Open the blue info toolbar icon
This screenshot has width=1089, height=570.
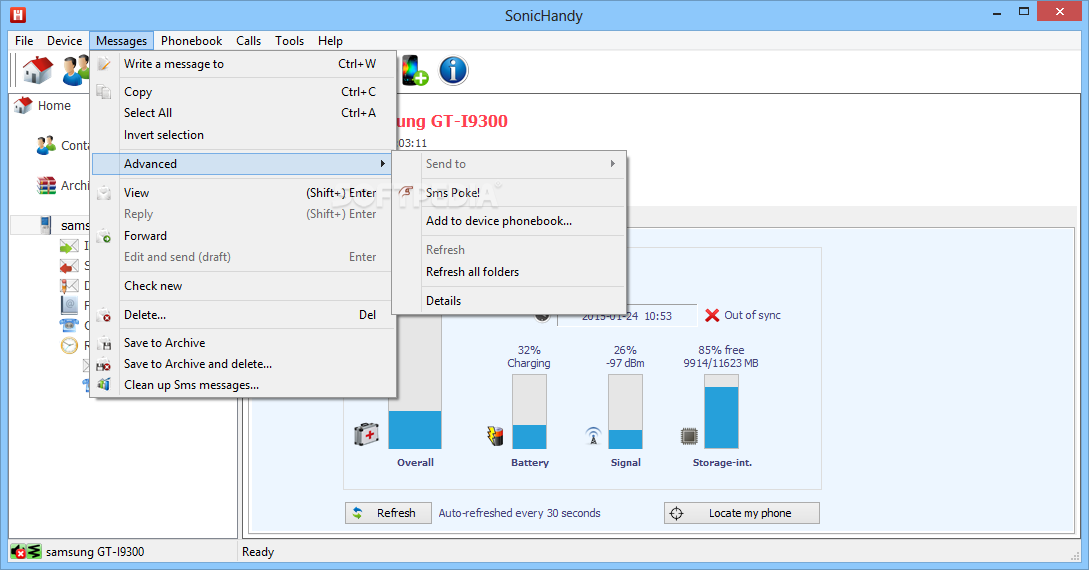[454, 70]
